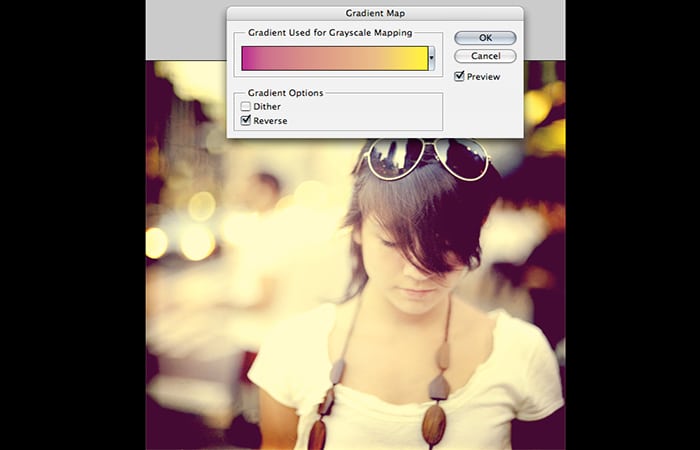The height and width of the screenshot is (450, 700).
Task: Click the magenta end of the gradient bar
Action: [250, 60]
